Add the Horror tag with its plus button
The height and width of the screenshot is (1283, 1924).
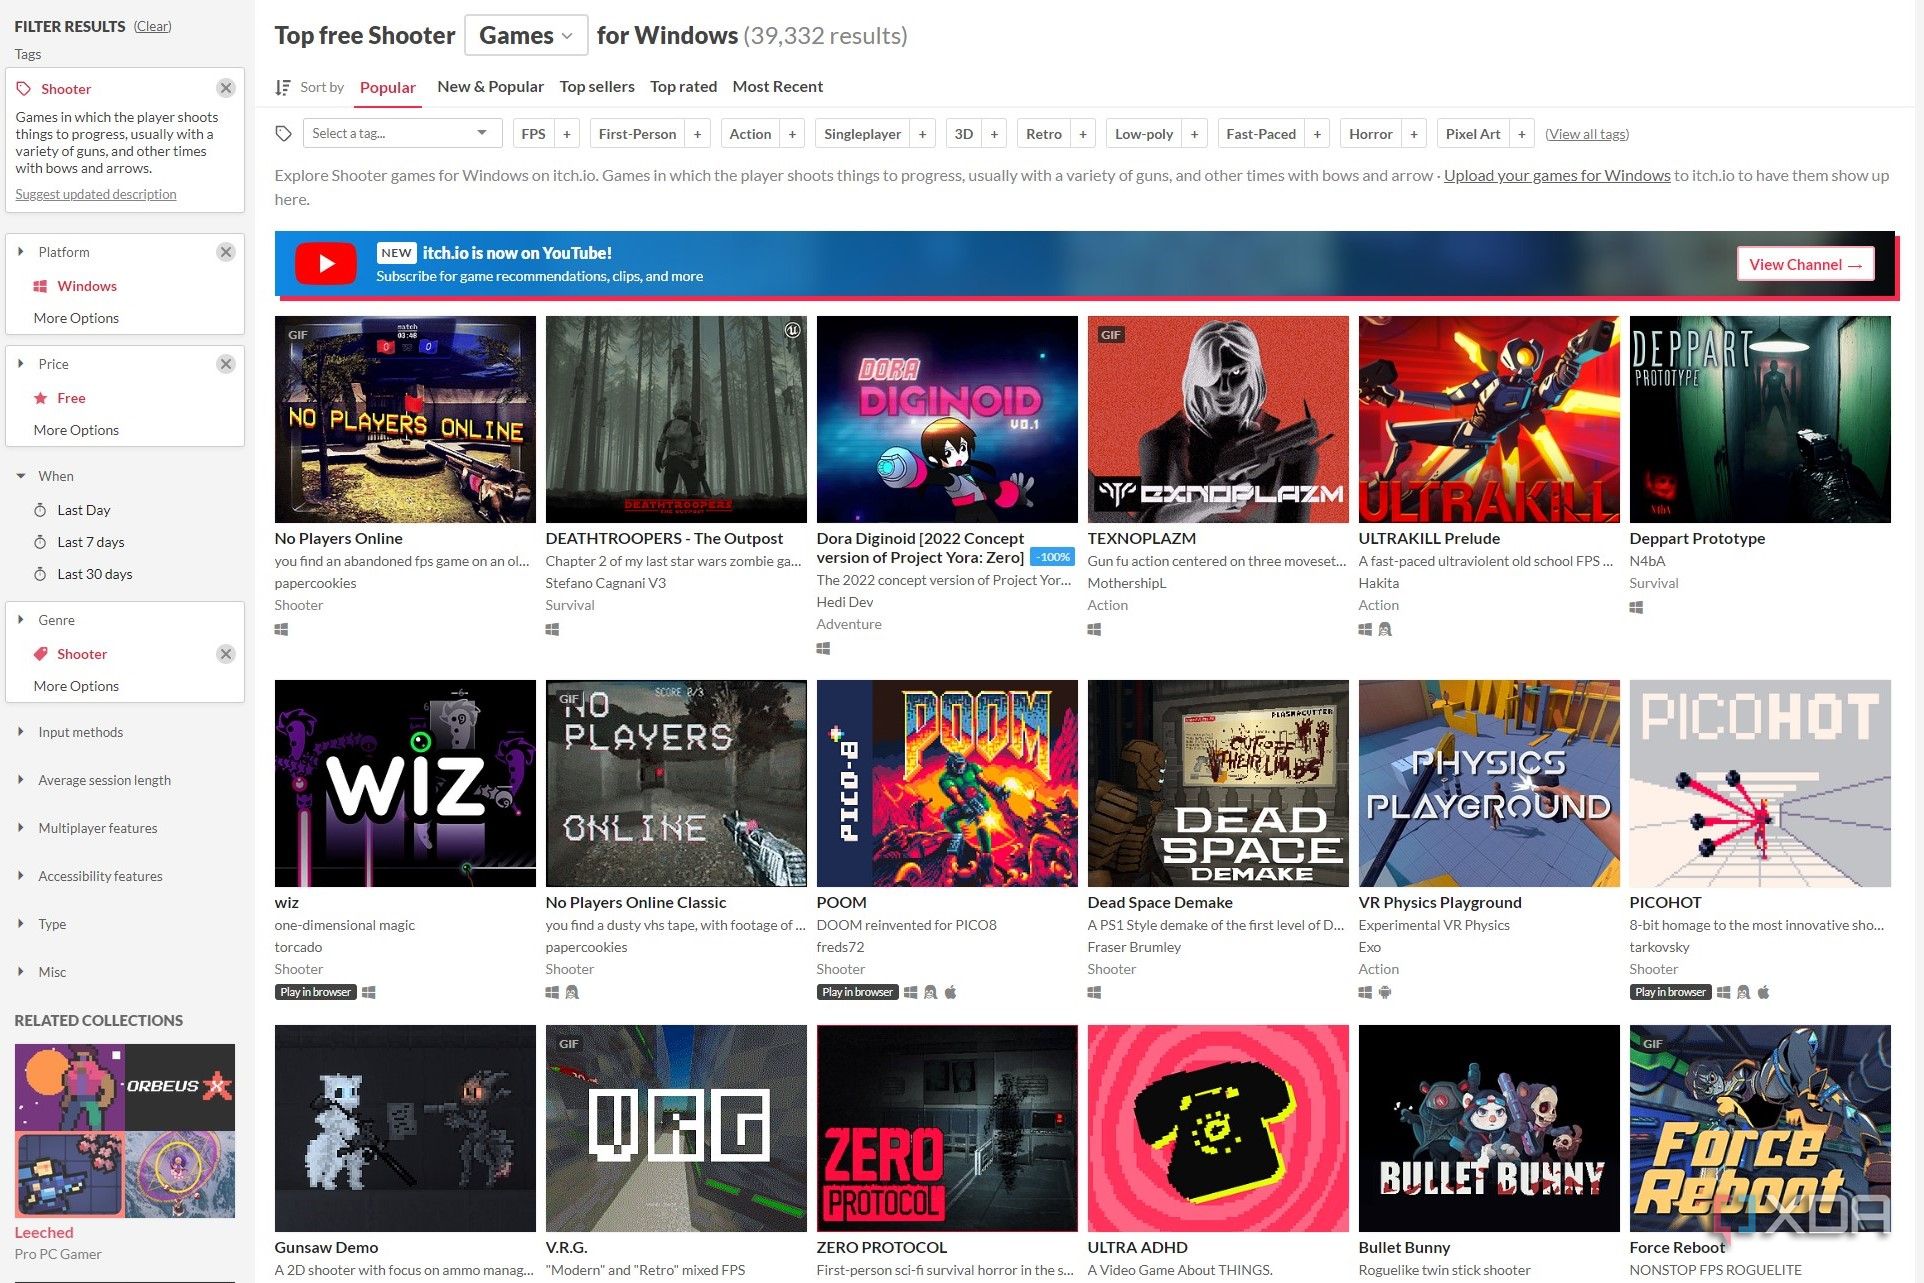pos(1414,134)
